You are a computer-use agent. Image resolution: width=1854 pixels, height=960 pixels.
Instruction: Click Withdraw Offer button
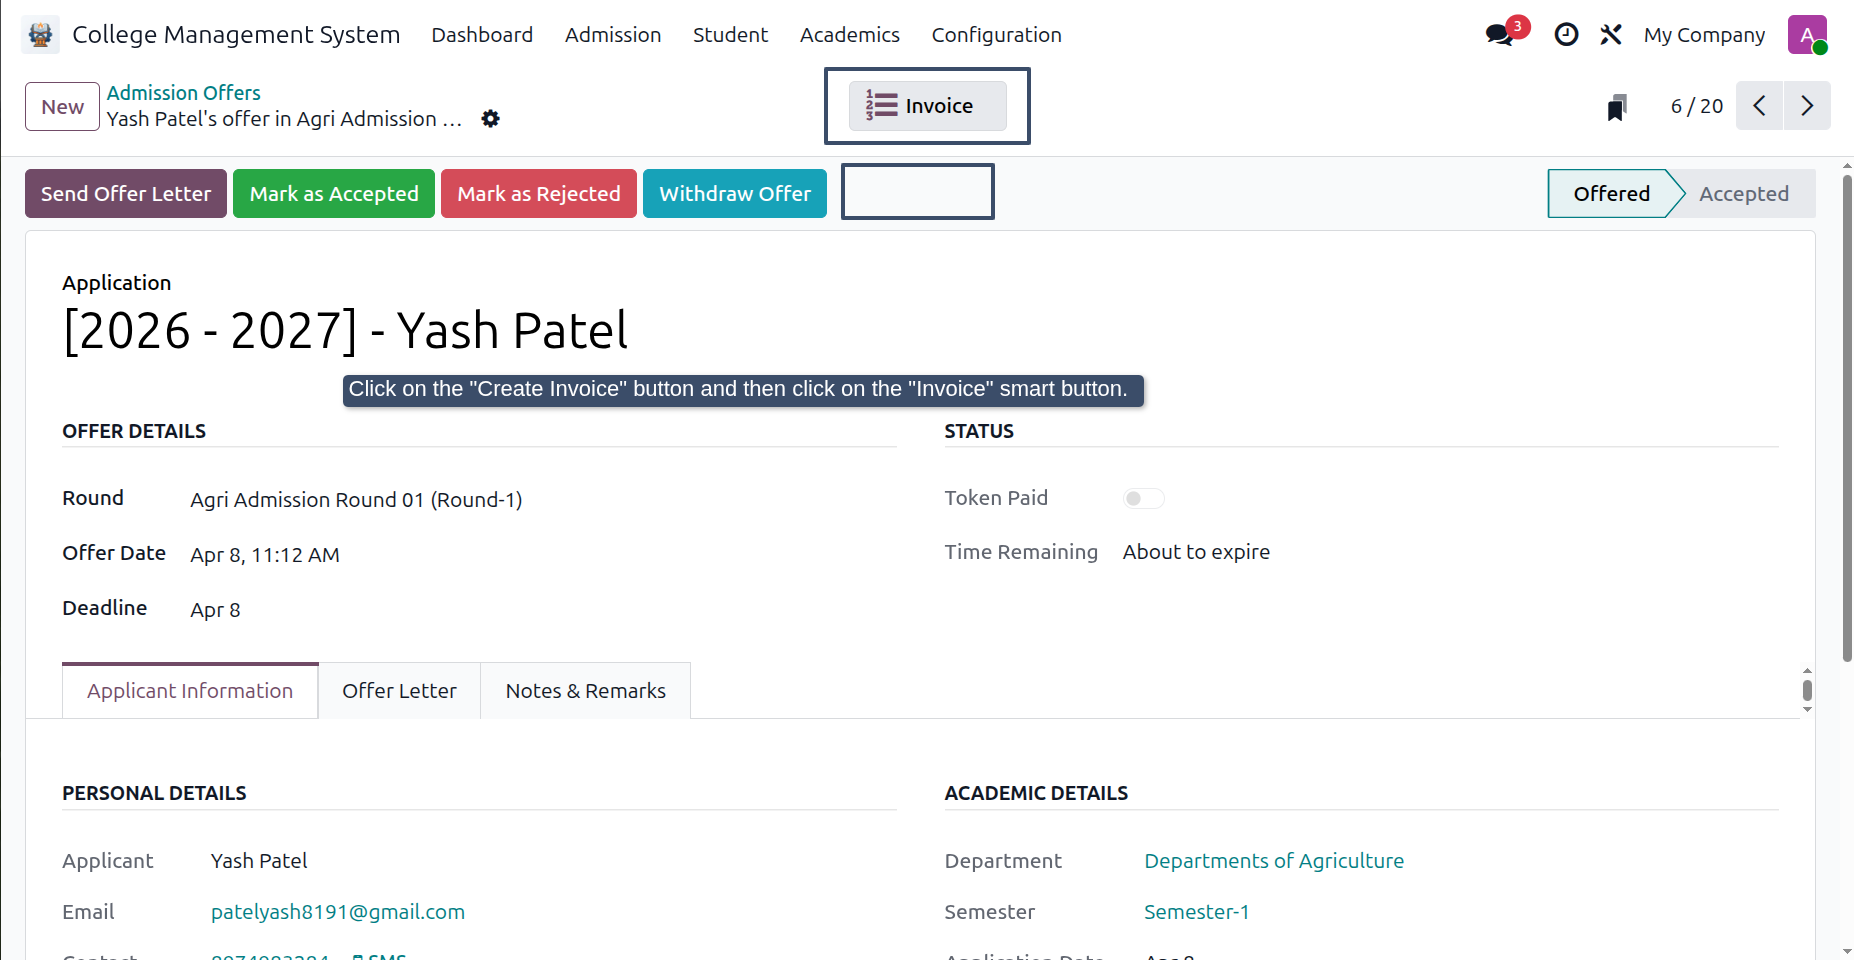[x=735, y=194]
